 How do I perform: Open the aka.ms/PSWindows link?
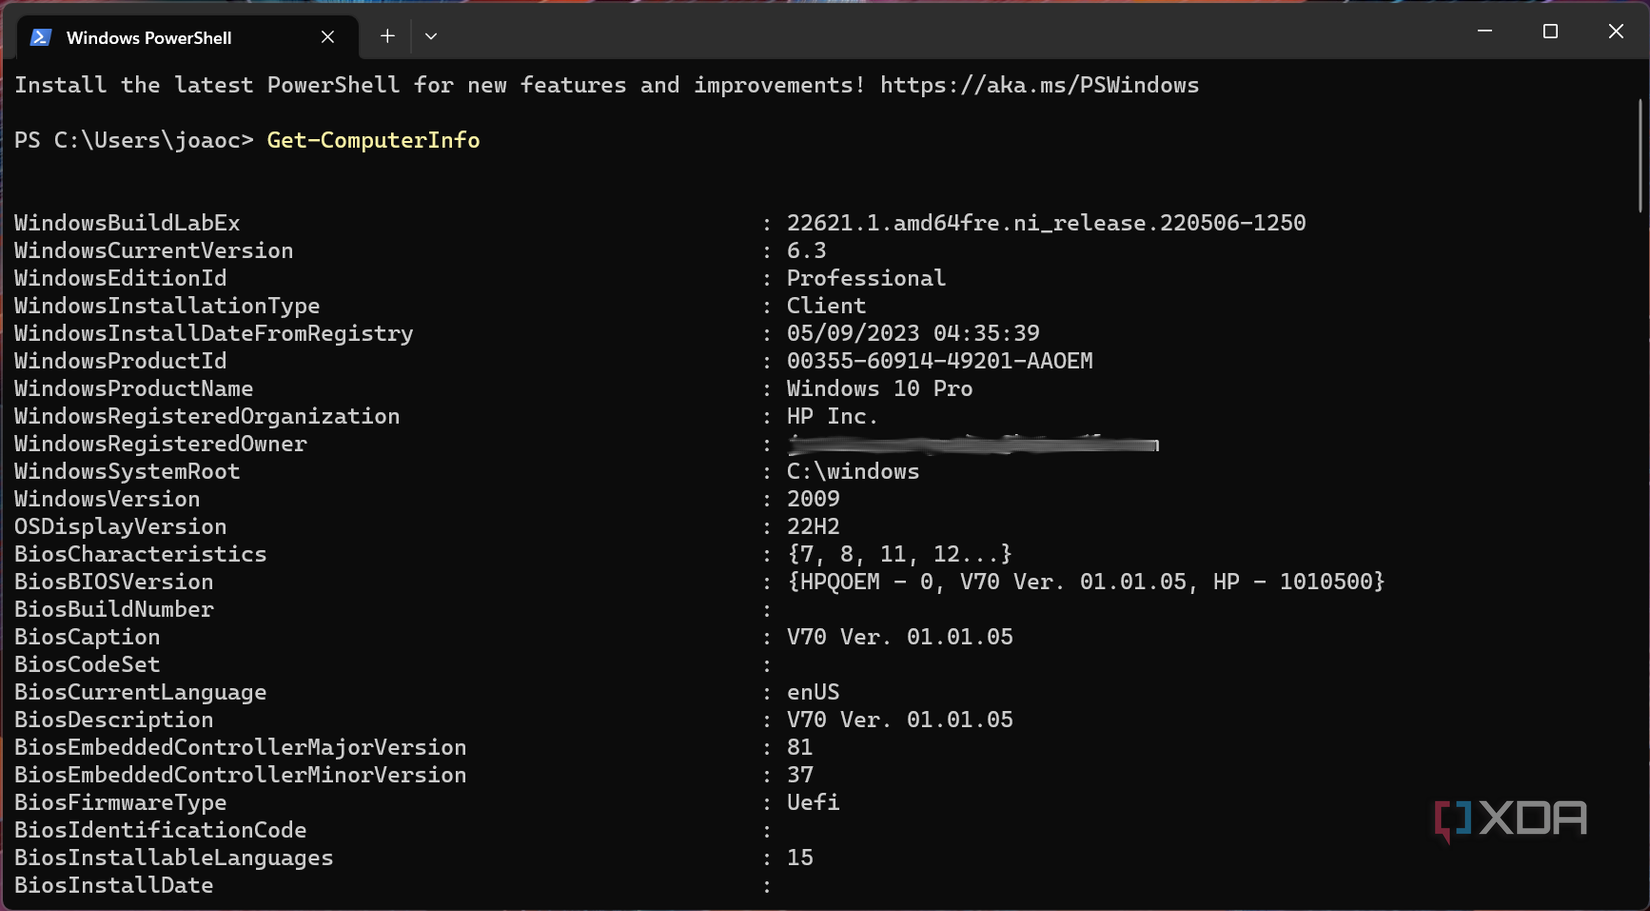point(1040,85)
